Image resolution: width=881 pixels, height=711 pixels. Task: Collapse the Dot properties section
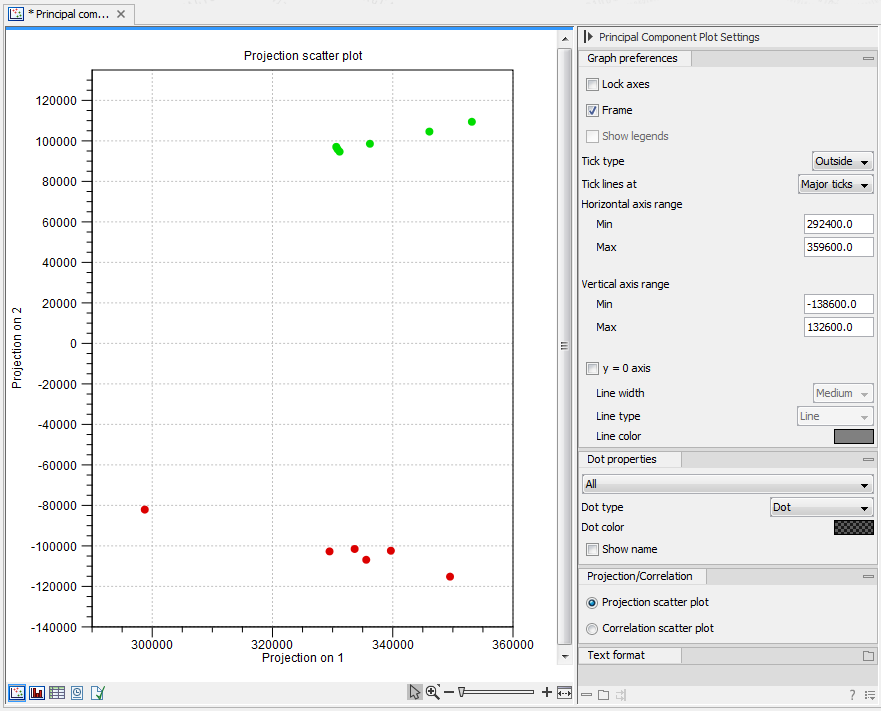click(x=868, y=459)
